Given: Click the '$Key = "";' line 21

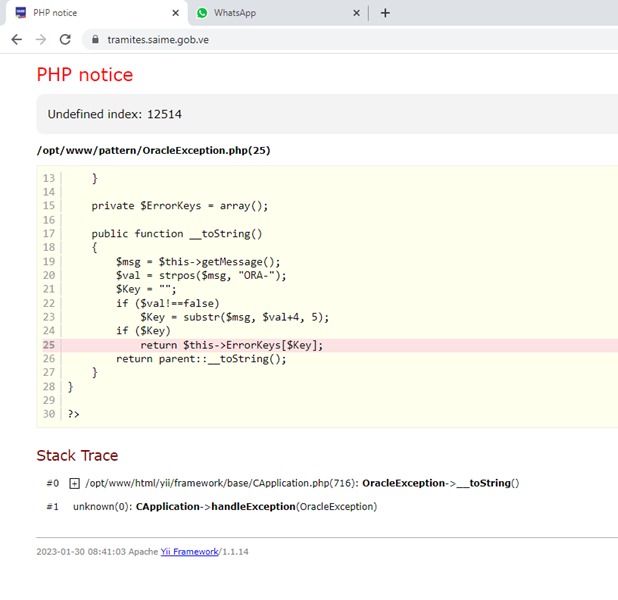Looking at the screenshot, I should (146, 289).
